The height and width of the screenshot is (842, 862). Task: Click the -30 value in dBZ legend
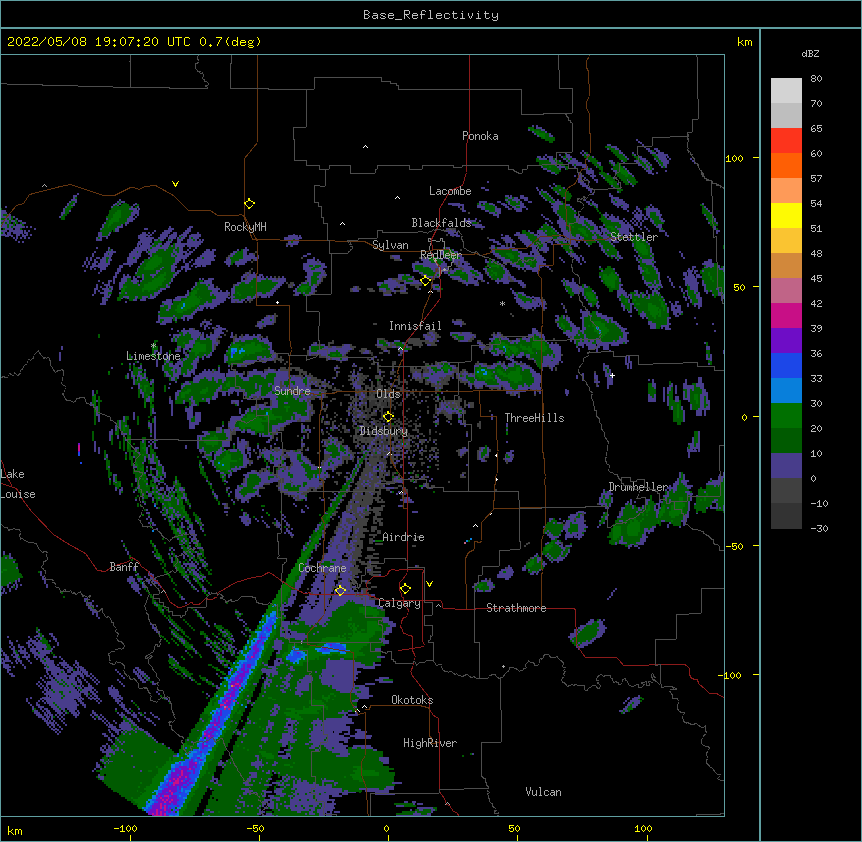(x=819, y=529)
